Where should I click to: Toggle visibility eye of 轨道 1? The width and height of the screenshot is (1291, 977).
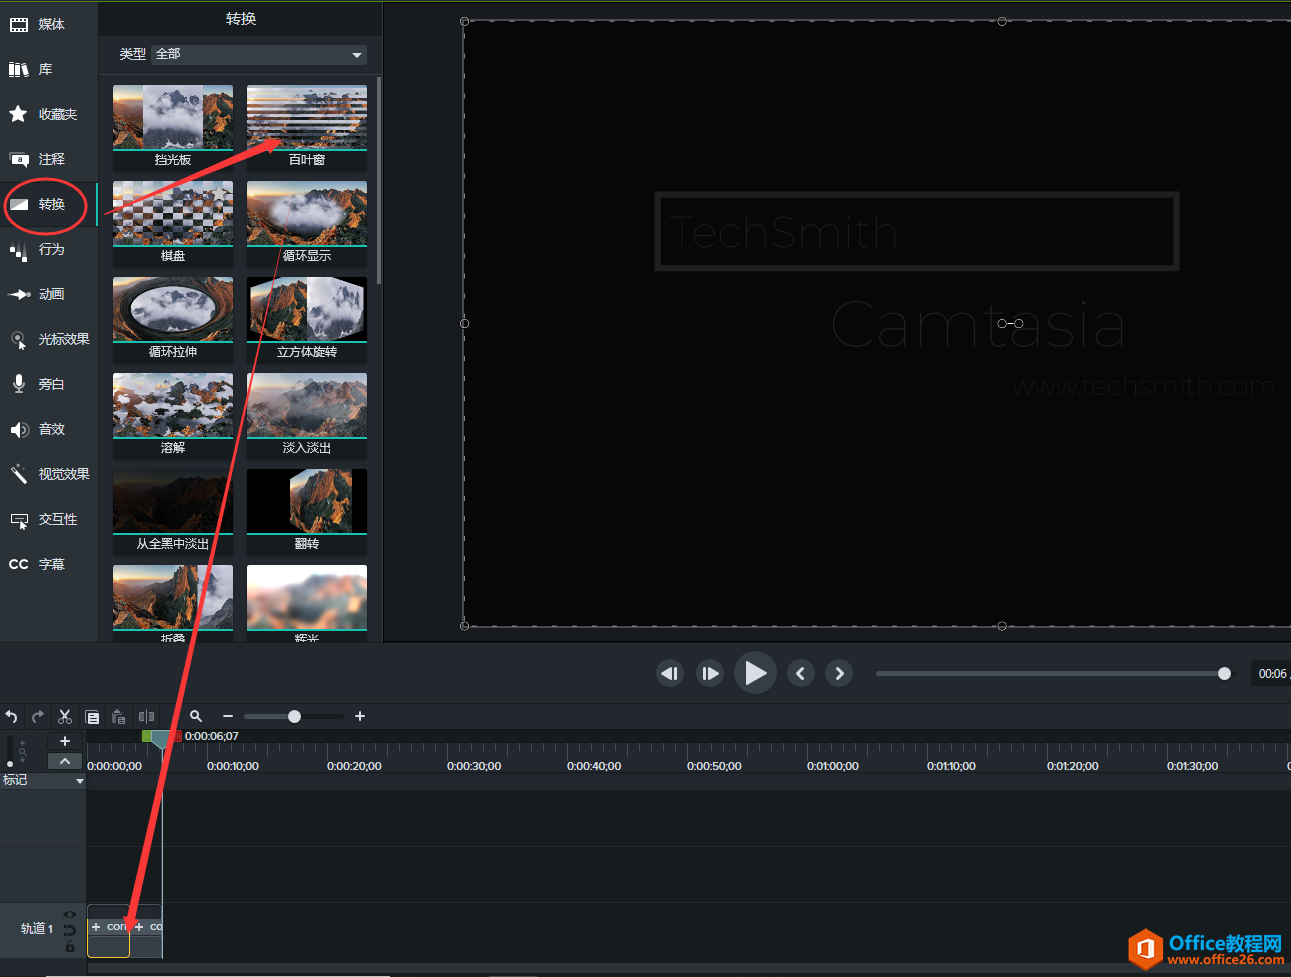coord(69,914)
